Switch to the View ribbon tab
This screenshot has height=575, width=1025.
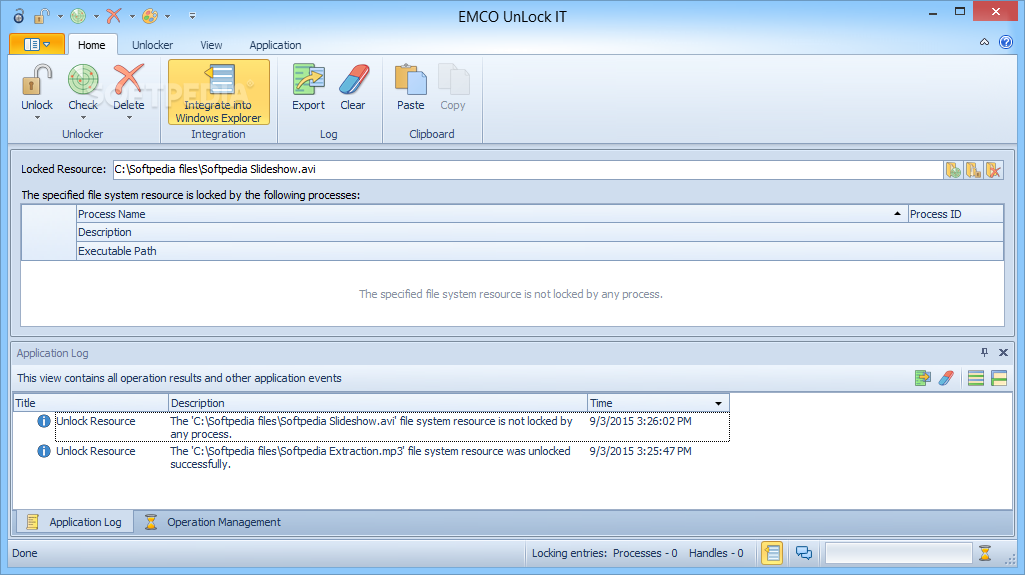[x=211, y=45]
